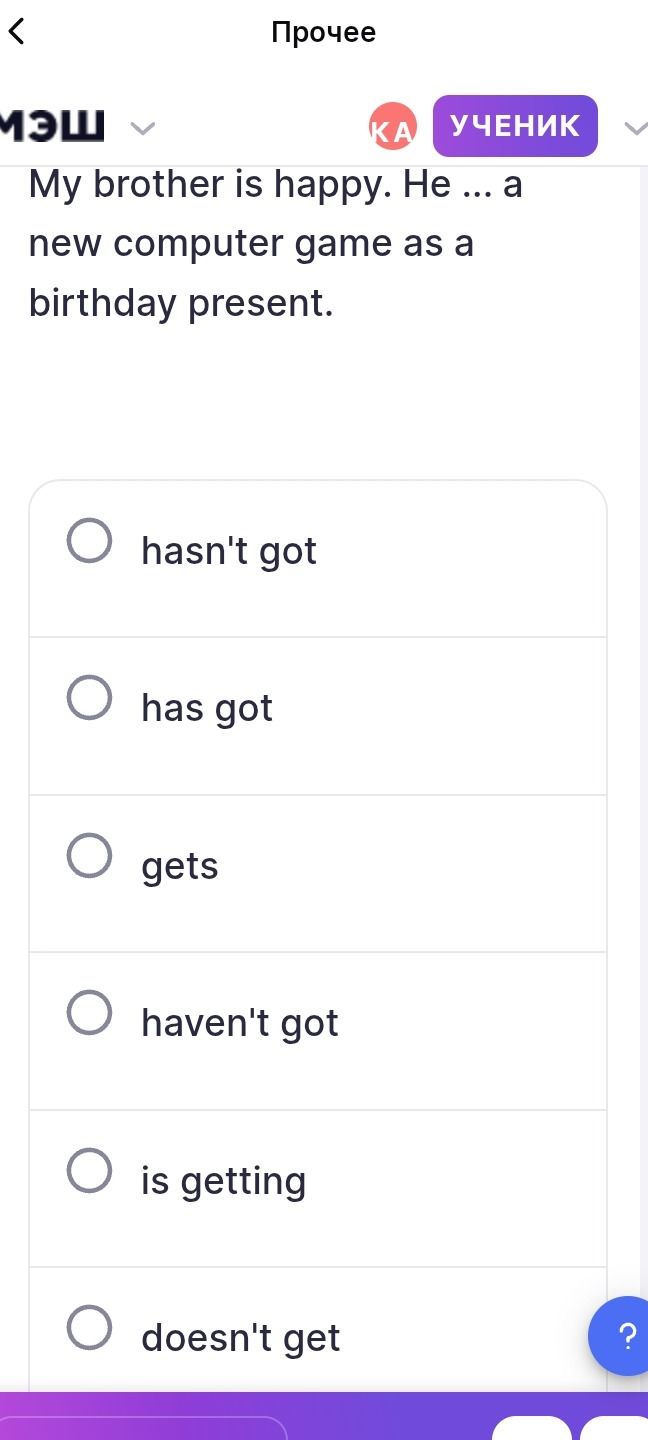This screenshot has width=648, height=1440.
Task: Open the blue help question-mark button
Action: pos(622,1335)
